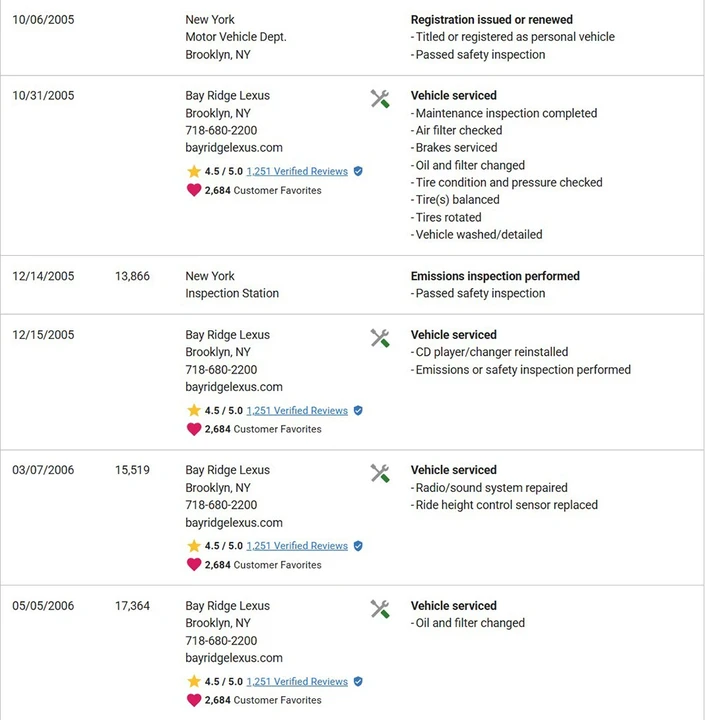Viewport: 705px width, 720px height.
Task: Click the star rating icon in the 10/31/2005 entry
Action: [194, 171]
